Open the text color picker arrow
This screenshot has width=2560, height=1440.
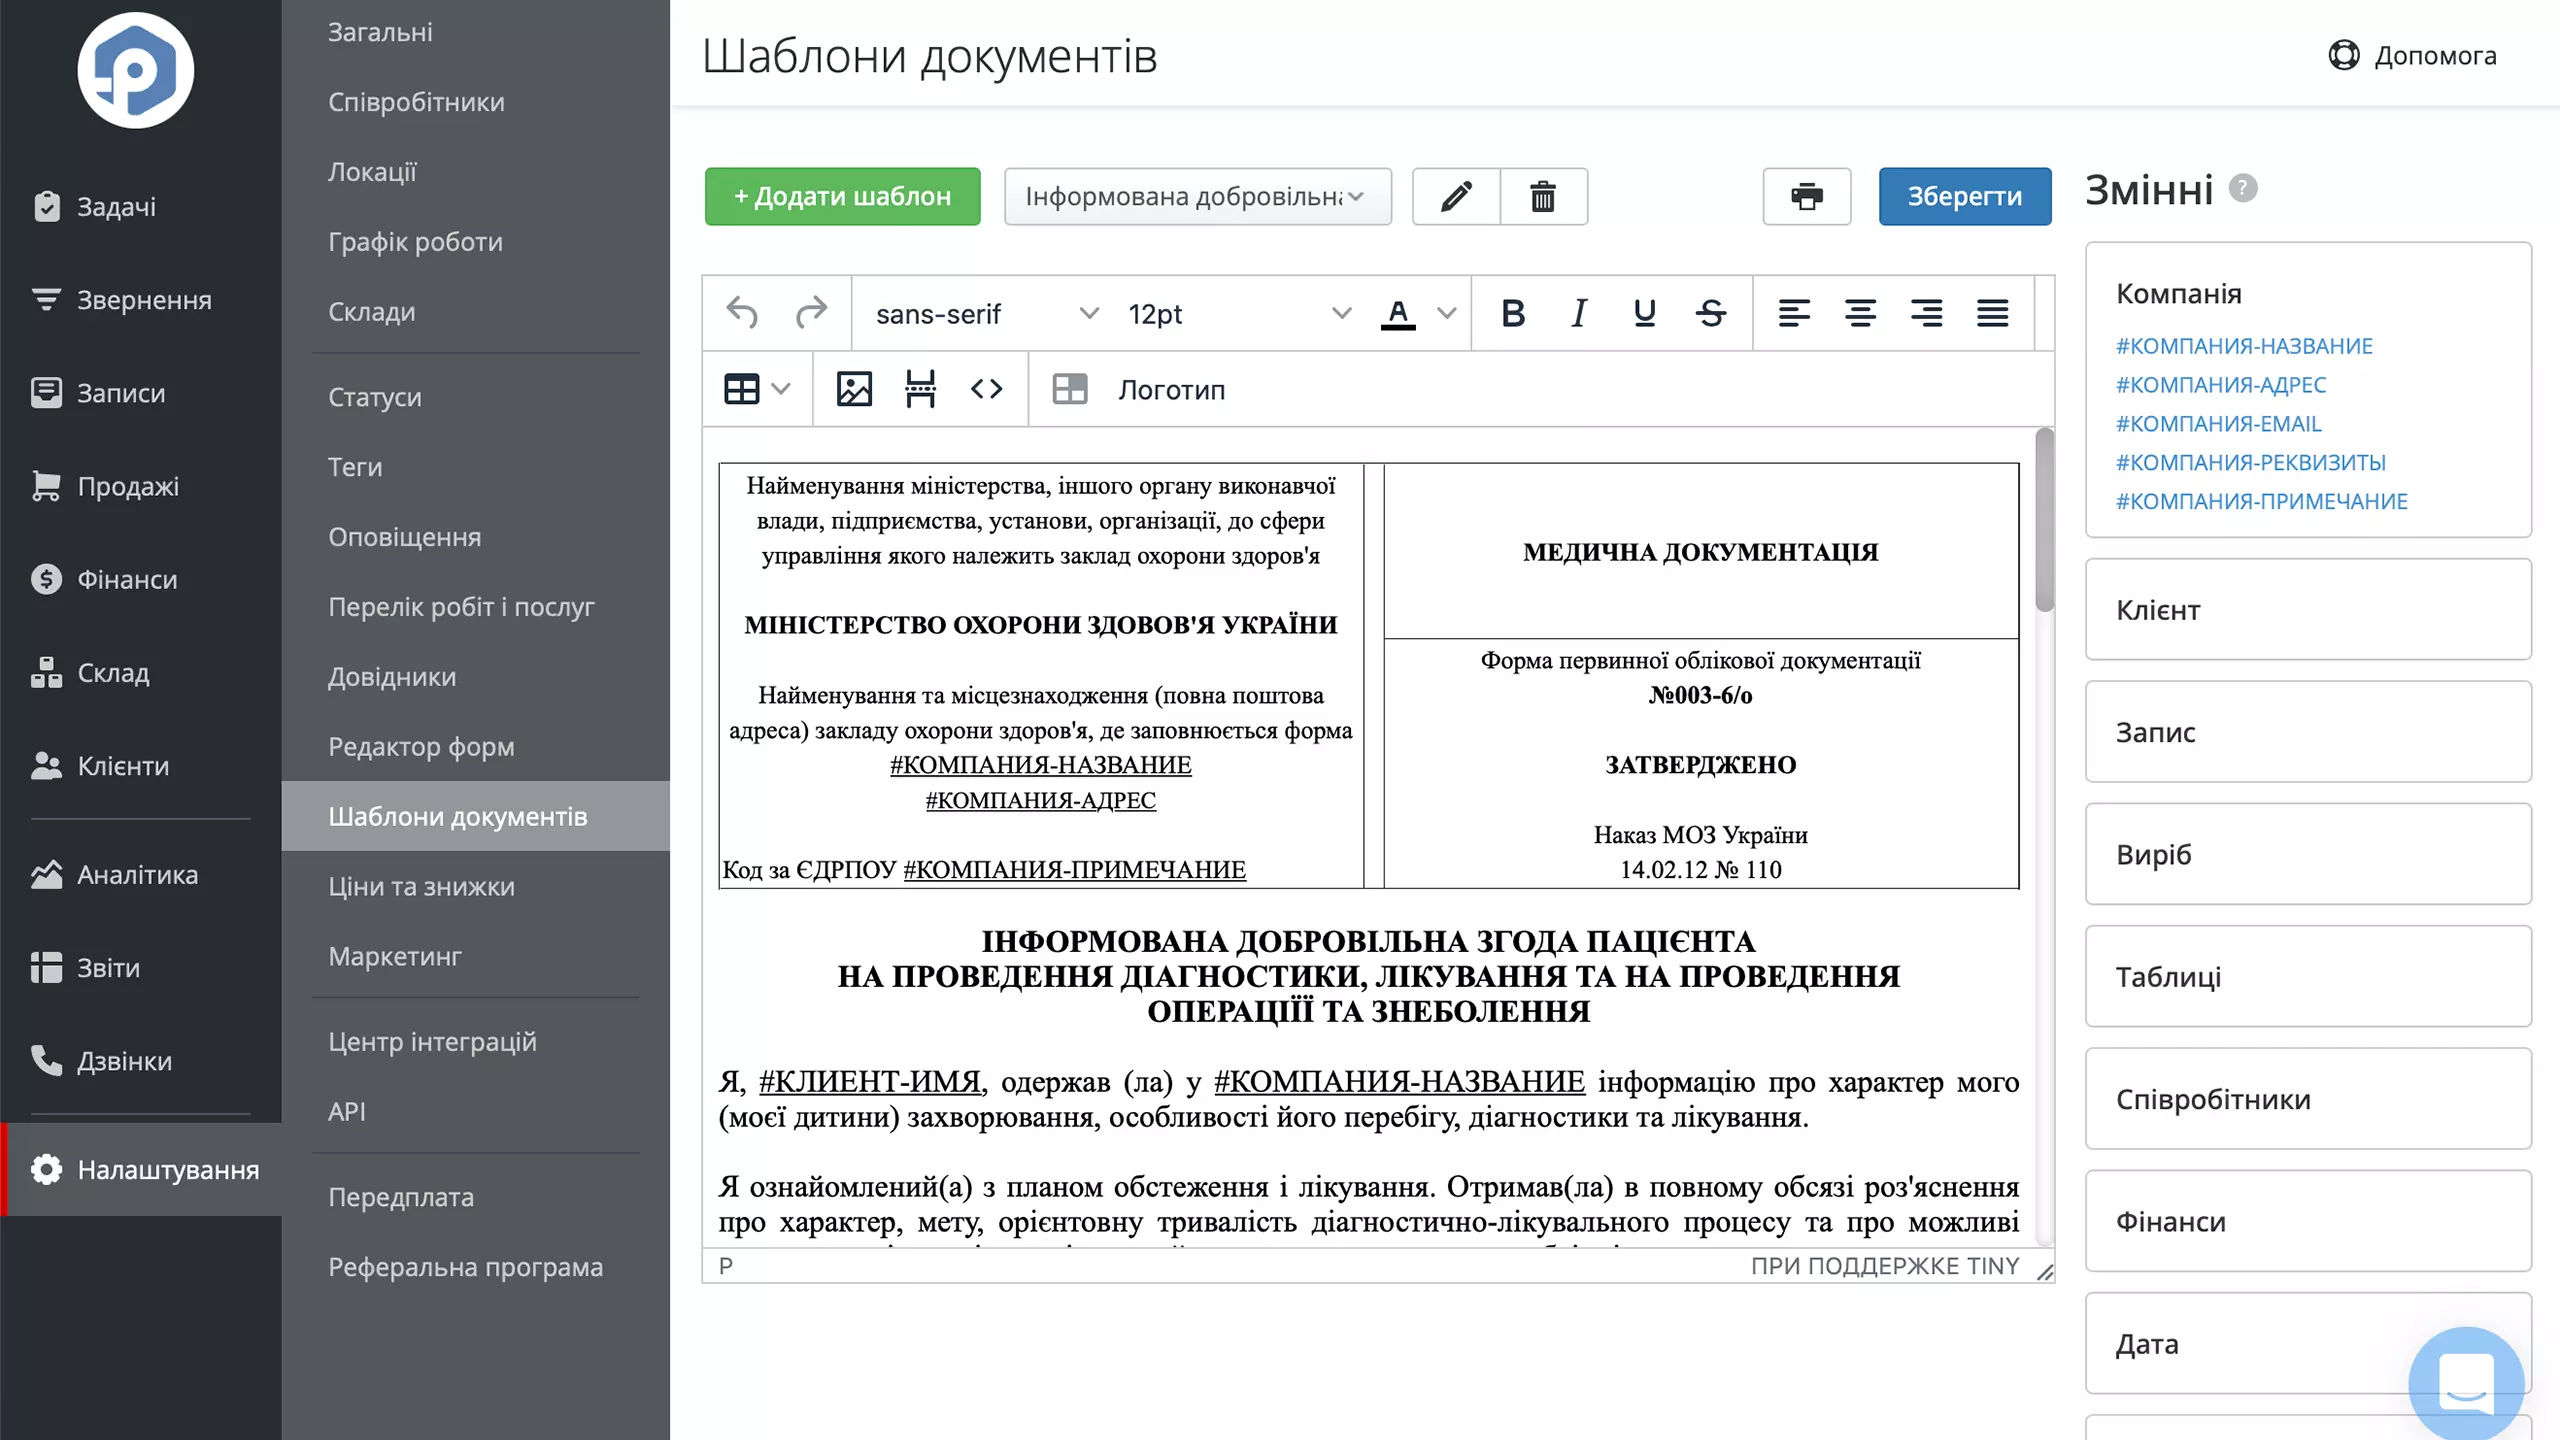1446,313
